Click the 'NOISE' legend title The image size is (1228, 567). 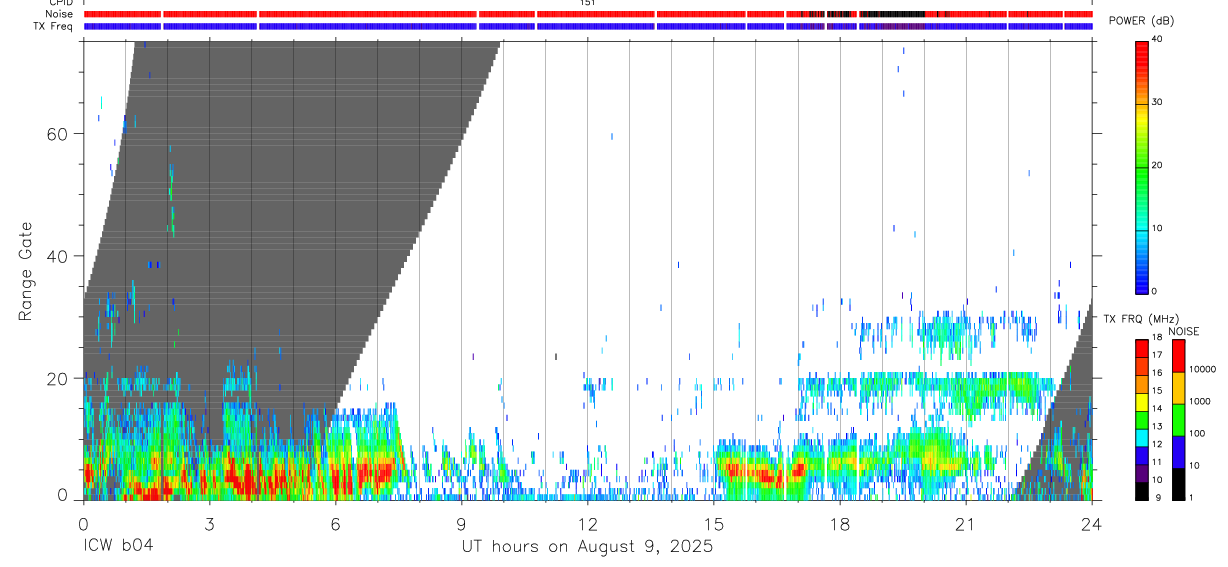pyautogui.click(x=1183, y=331)
